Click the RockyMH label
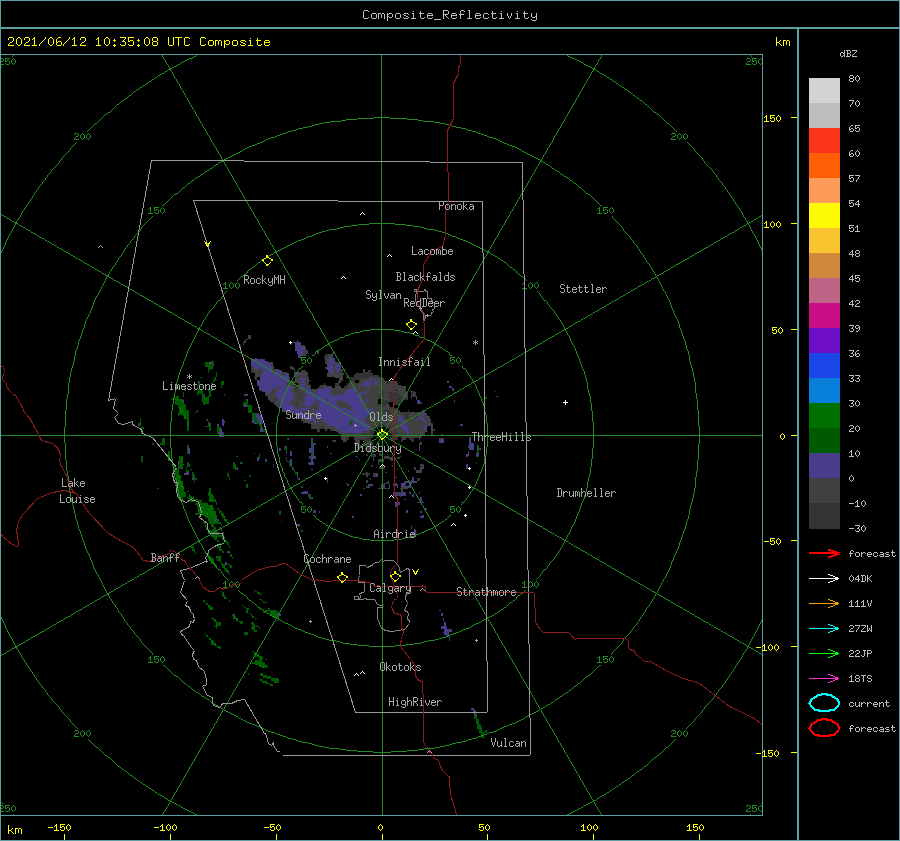 pos(264,280)
